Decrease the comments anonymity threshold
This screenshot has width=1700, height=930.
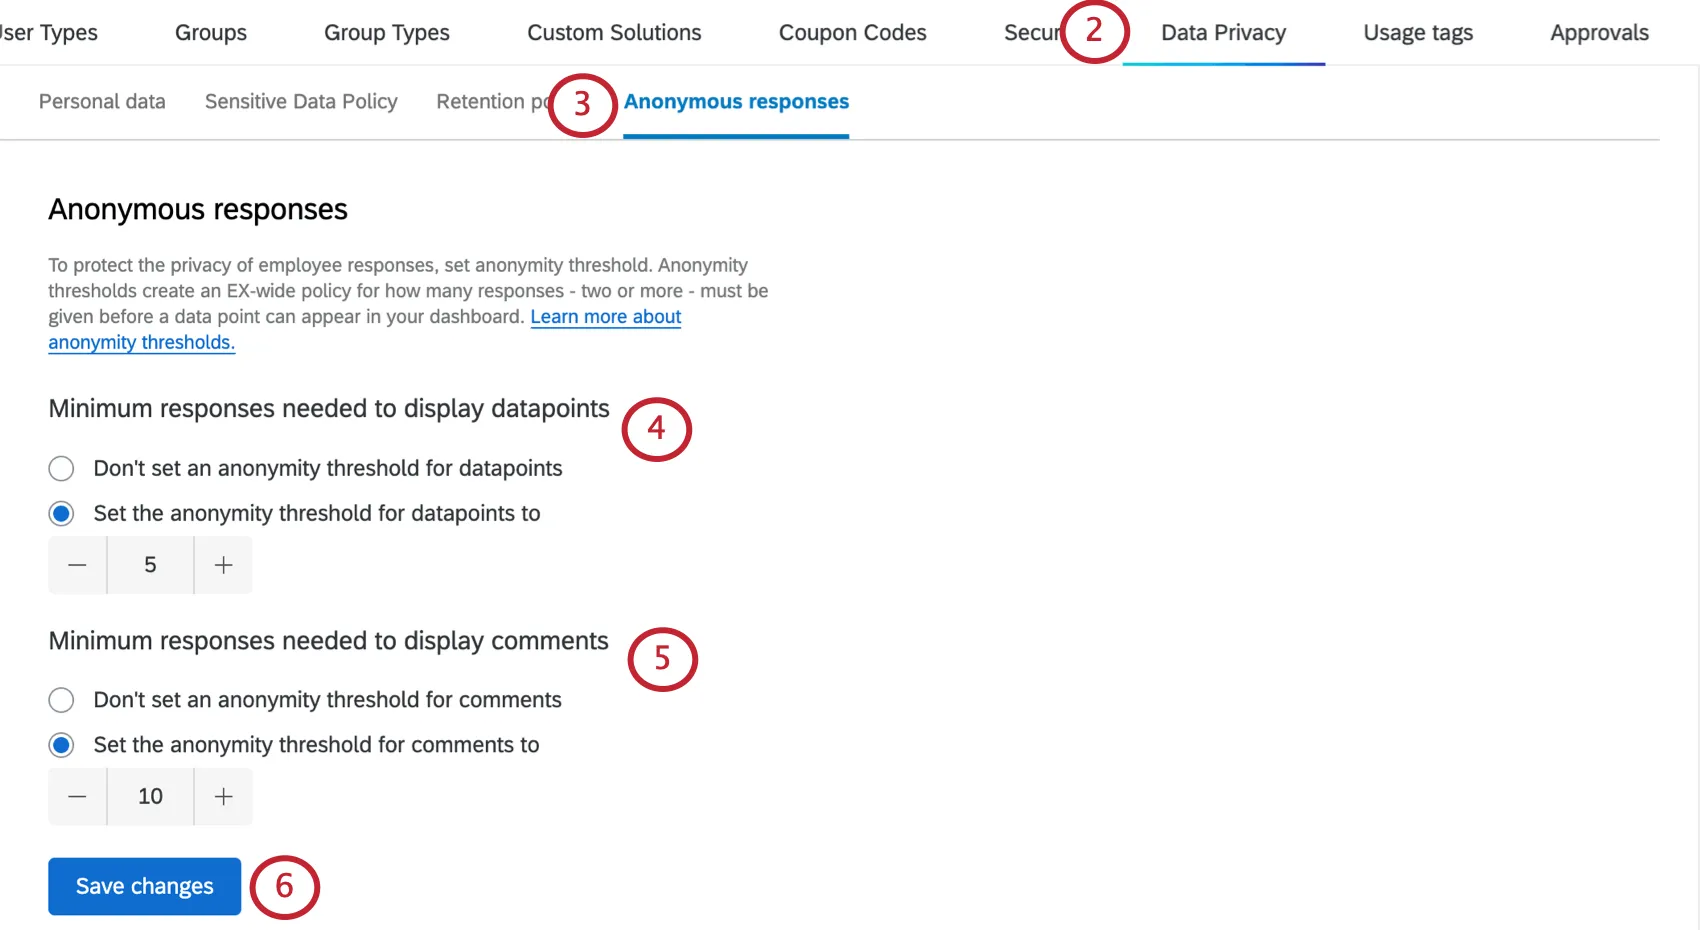point(77,796)
